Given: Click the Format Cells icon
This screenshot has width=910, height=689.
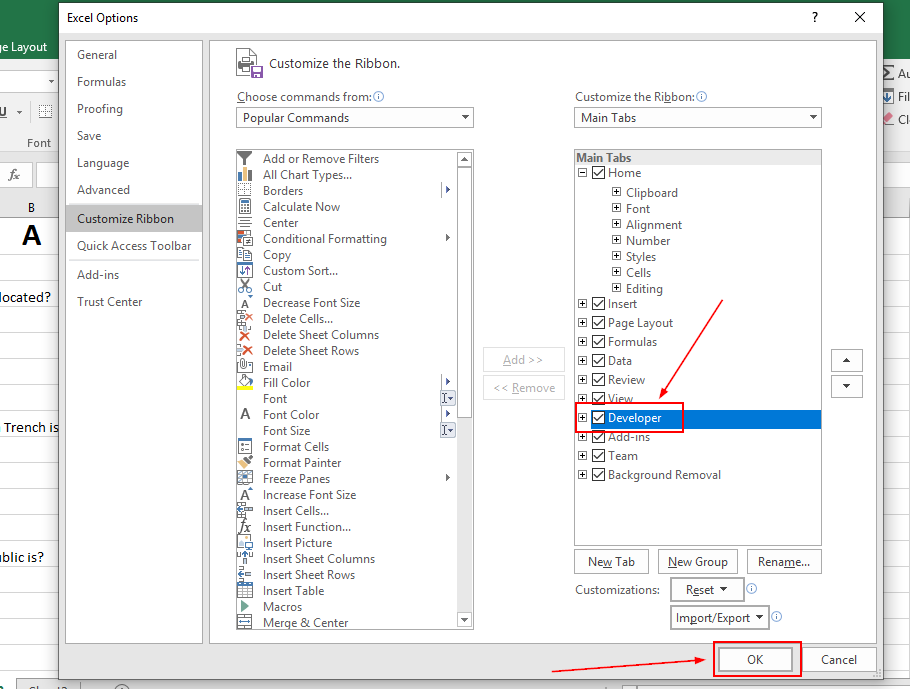Looking at the screenshot, I should 245,447.
